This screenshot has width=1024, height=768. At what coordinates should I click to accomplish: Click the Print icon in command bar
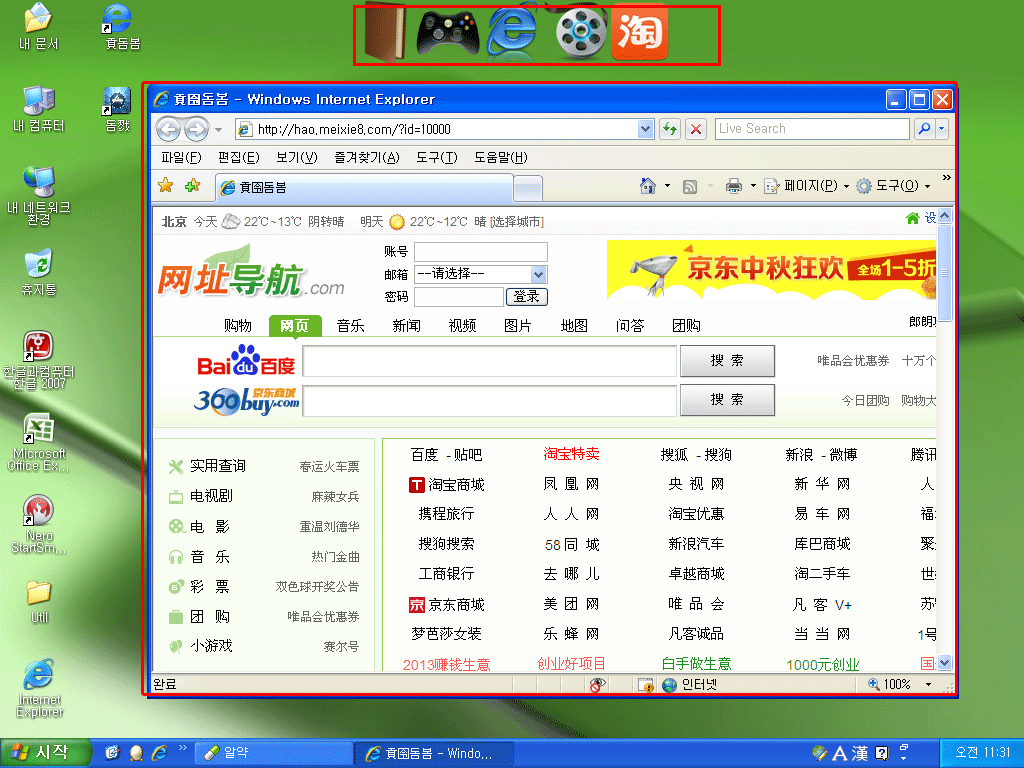tap(733, 186)
